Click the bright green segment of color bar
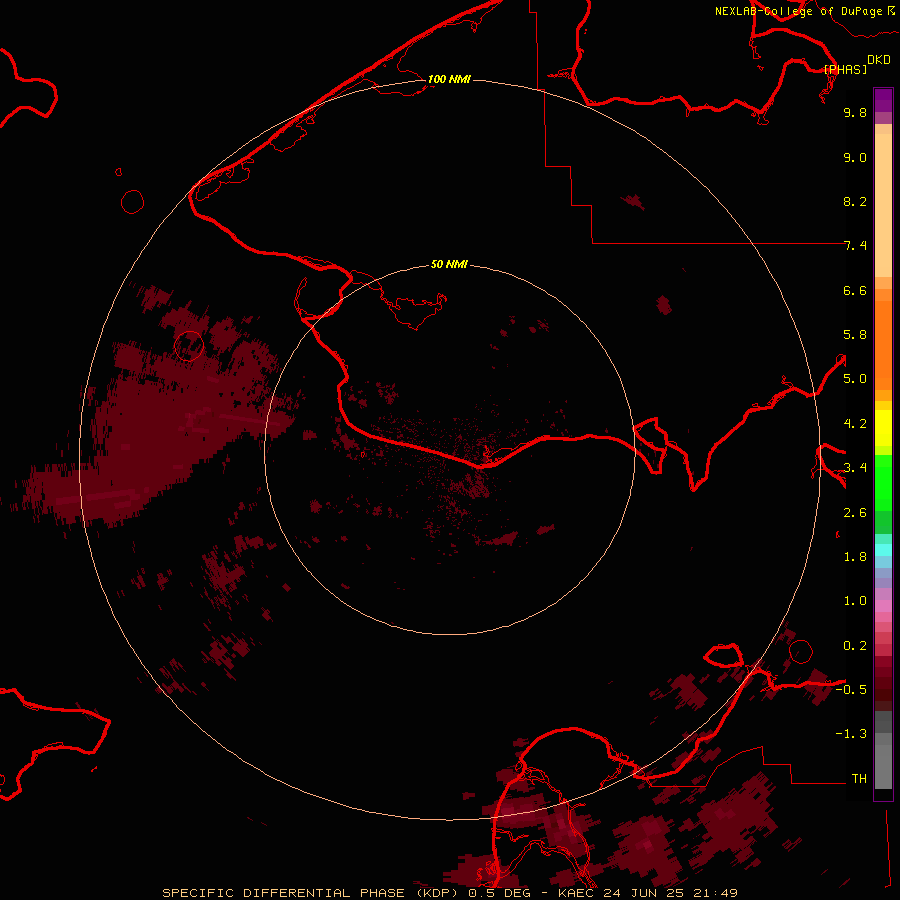Image resolution: width=900 pixels, height=900 pixels. [x=883, y=483]
